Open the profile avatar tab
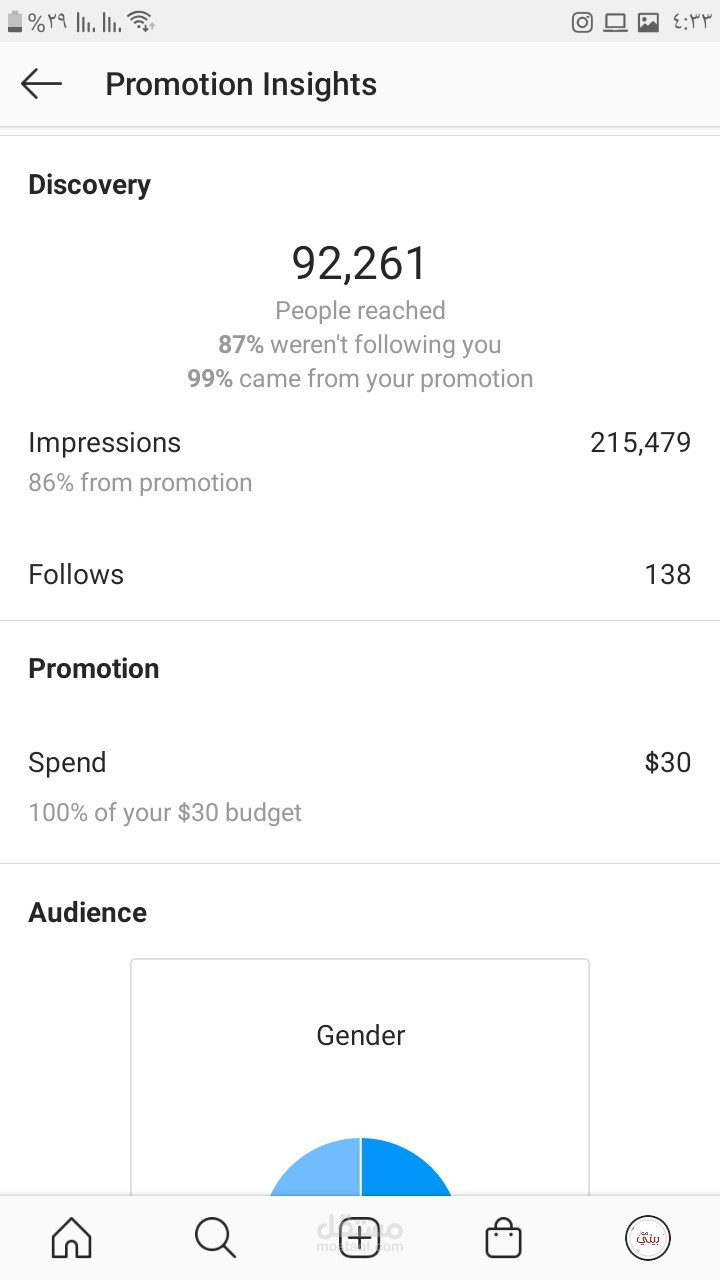The width and height of the screenshot is (720, 1280). 647,1239
